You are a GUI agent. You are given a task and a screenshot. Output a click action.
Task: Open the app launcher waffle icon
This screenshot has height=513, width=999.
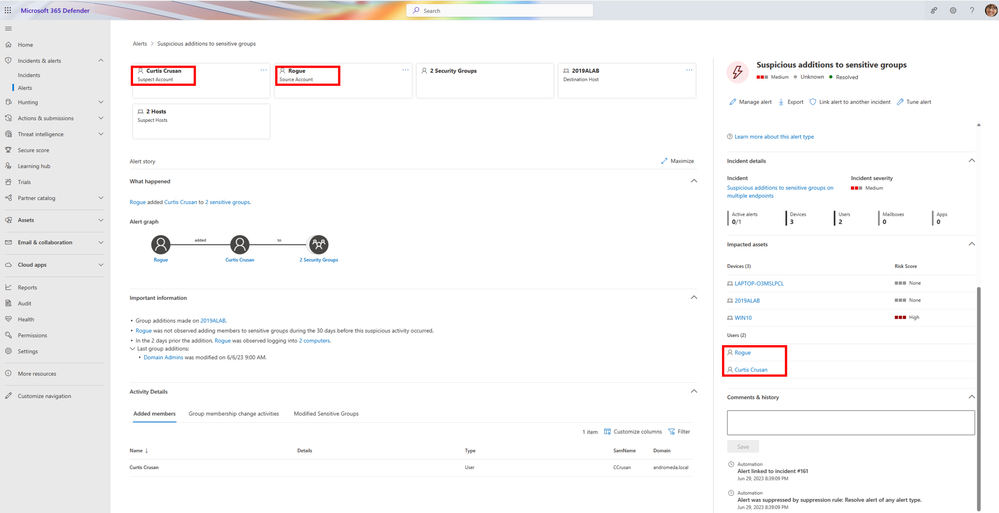tap(8, 10)
